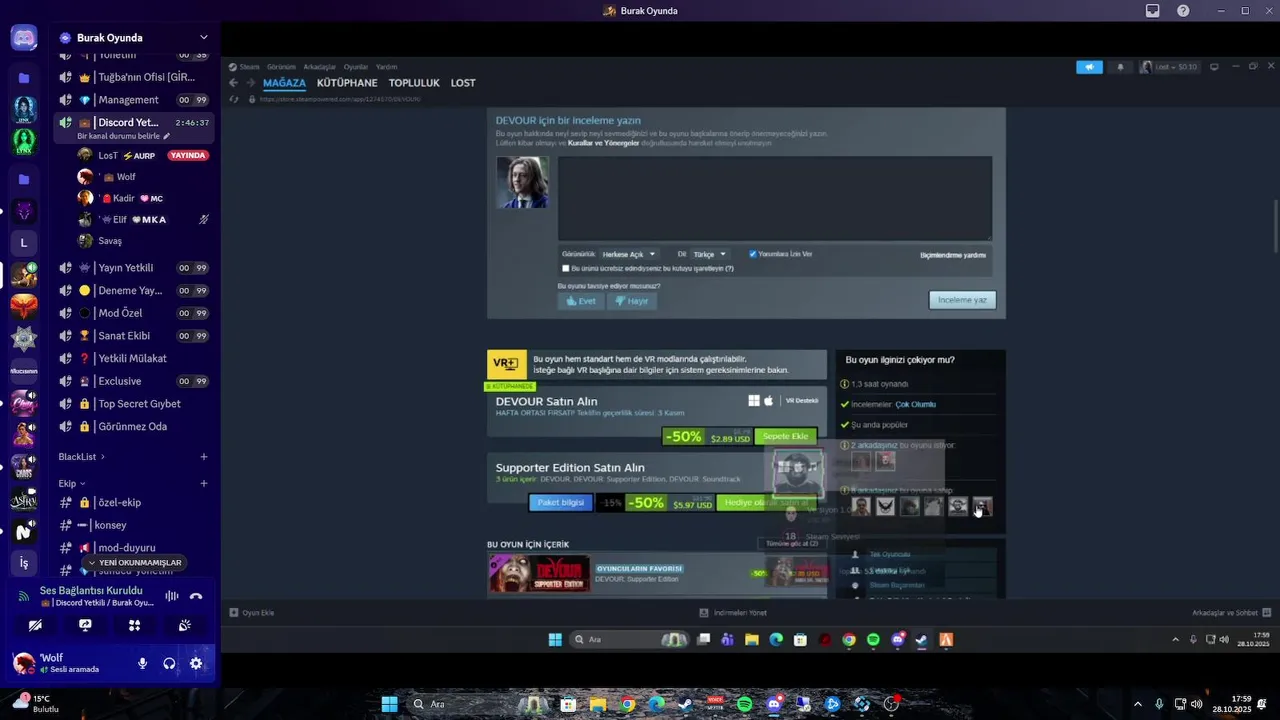Open Steam LOST profile tab
Screen dimensions: 1280x720
pyautogui.click(x=463, y=83)
